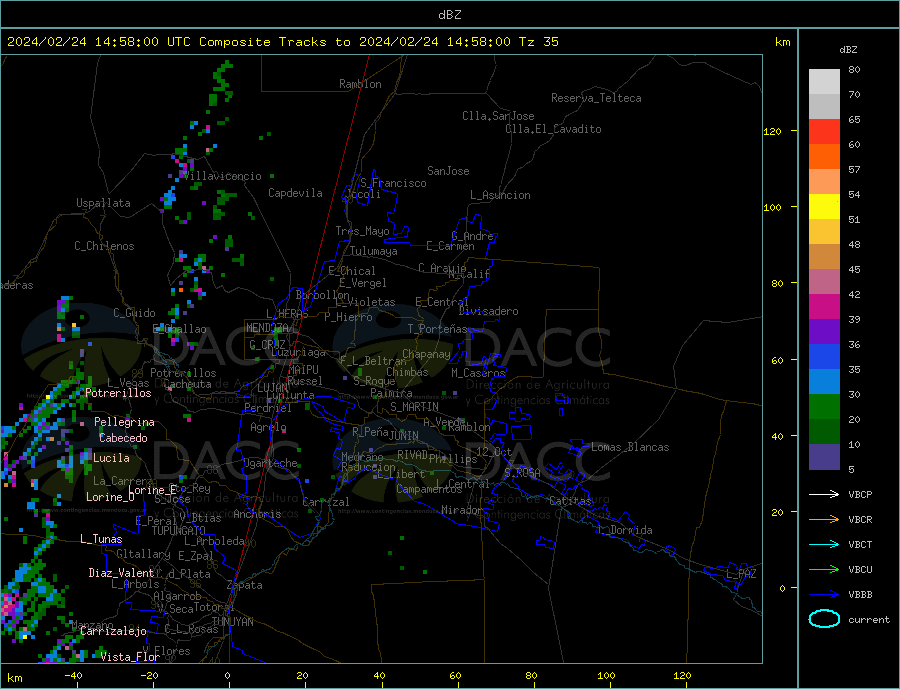Click the light blue 35 dBZ swatch

[824, 382]
